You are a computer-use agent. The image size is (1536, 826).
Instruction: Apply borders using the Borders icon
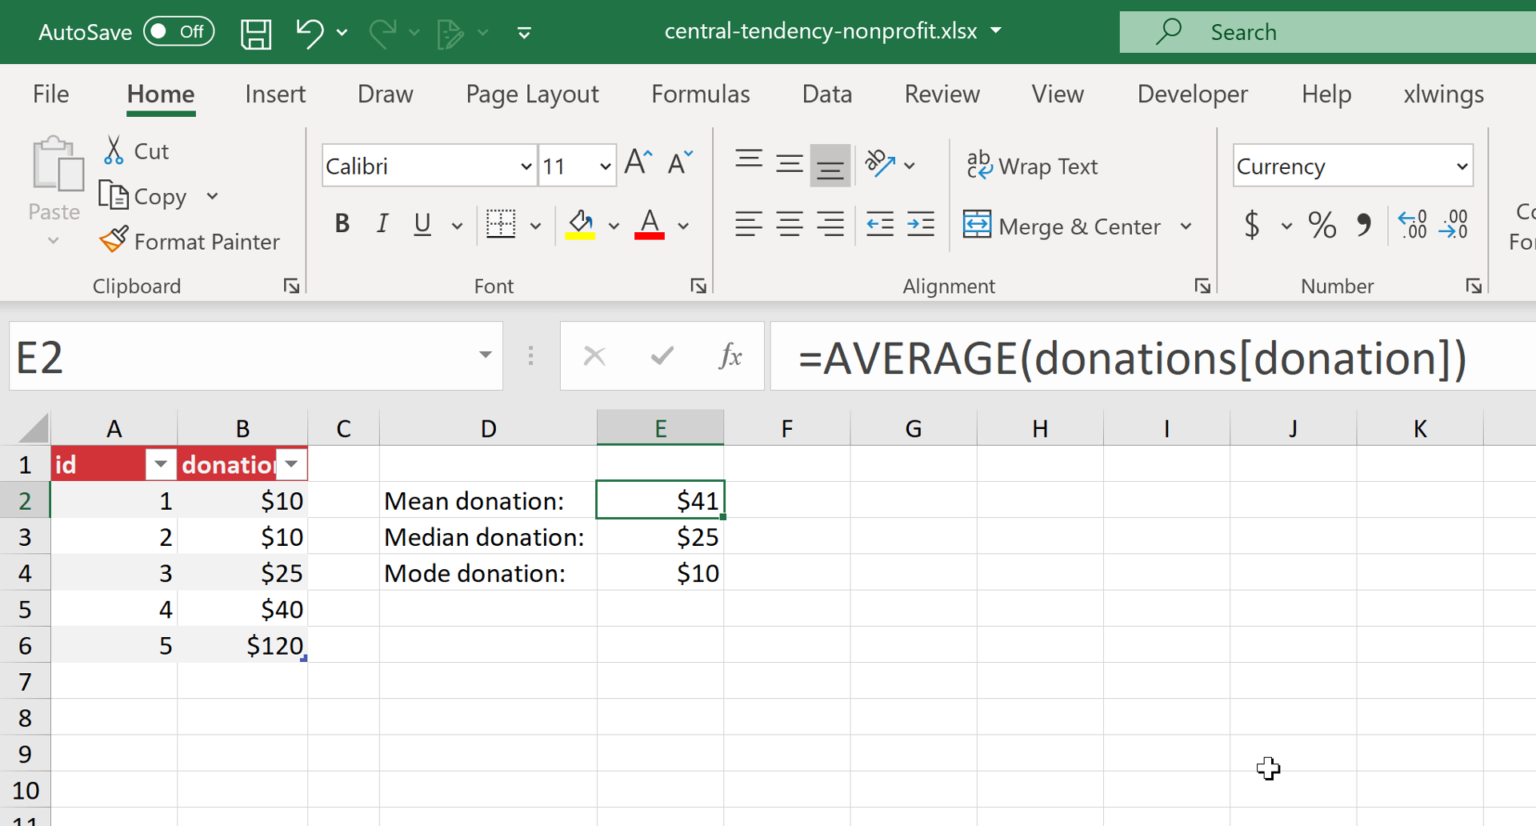click(501, 224)
